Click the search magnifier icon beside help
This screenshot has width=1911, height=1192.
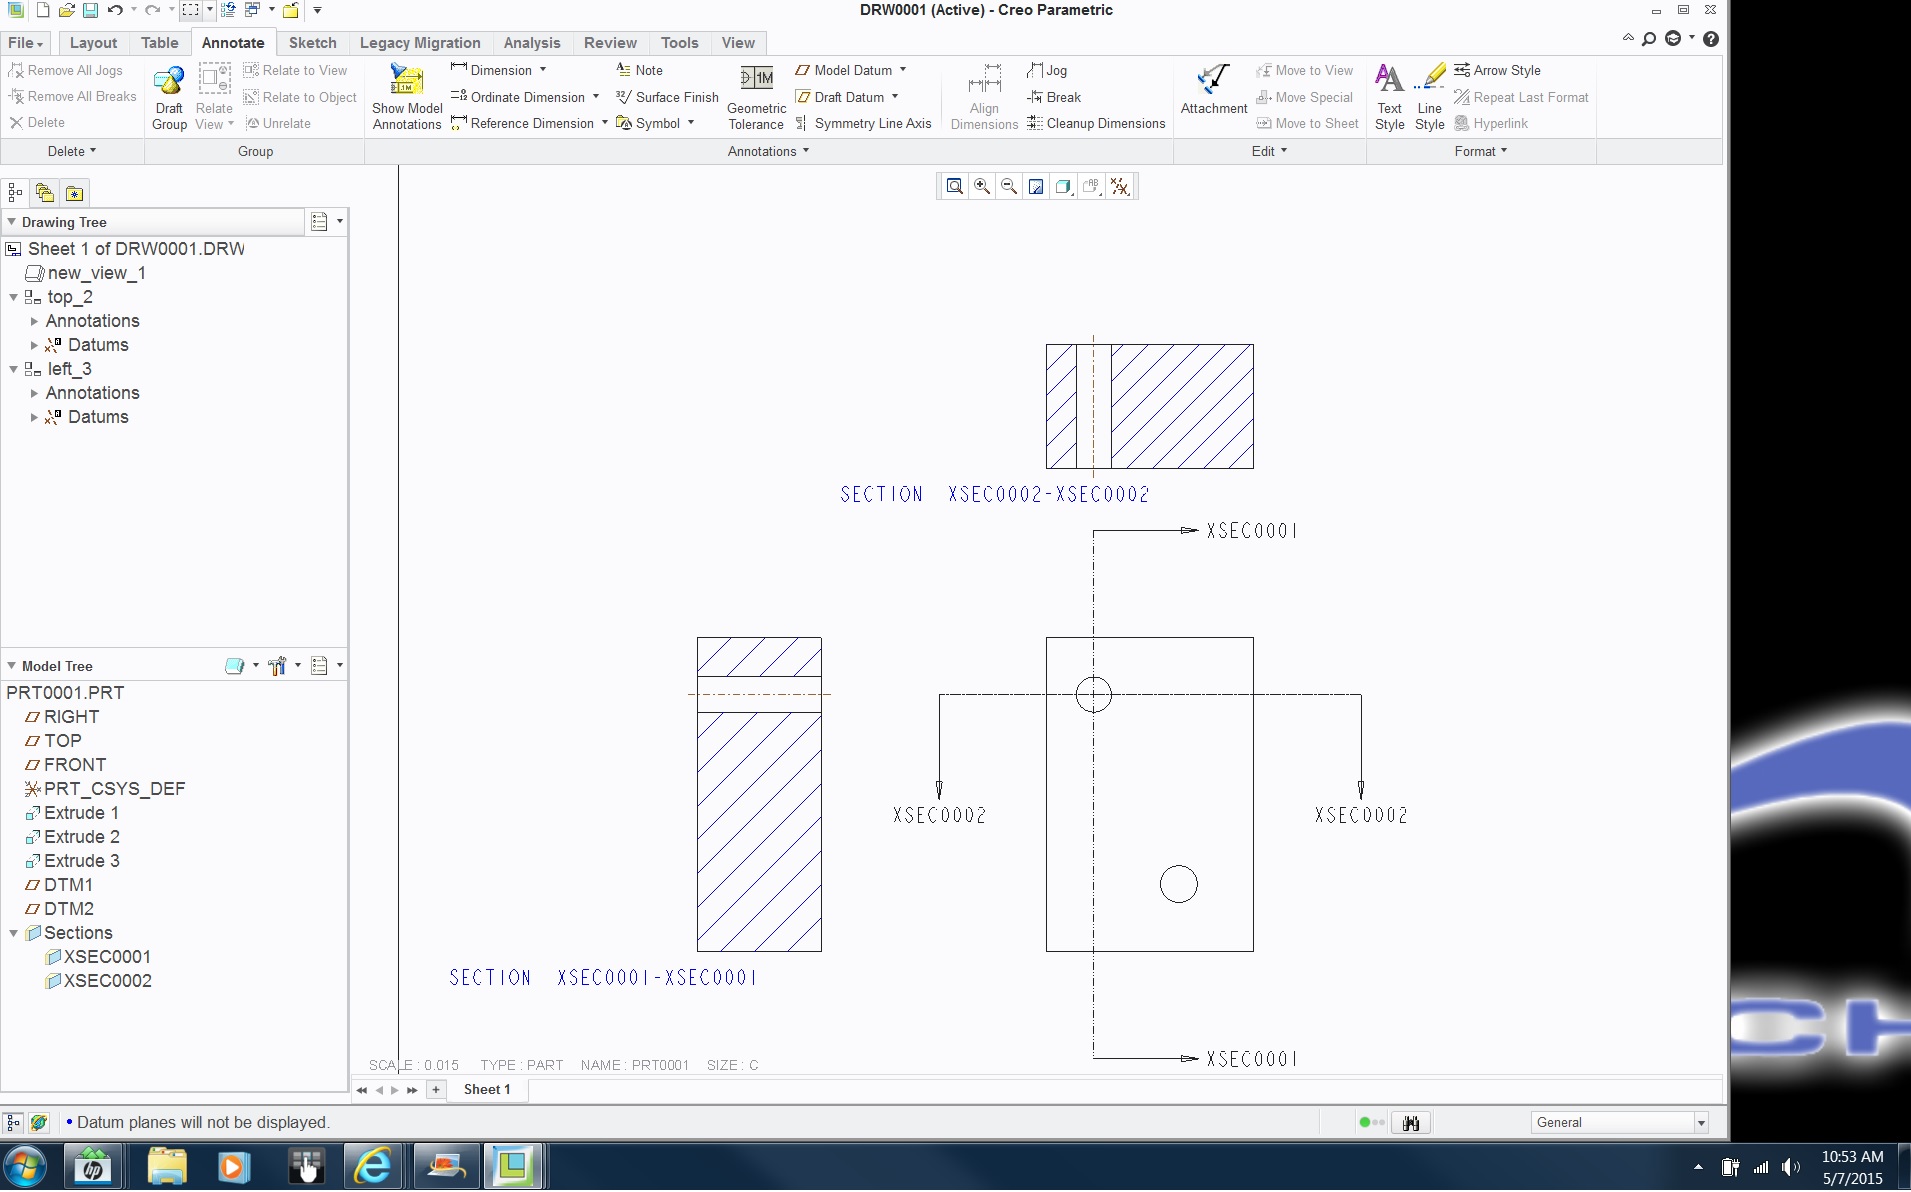1649,39
